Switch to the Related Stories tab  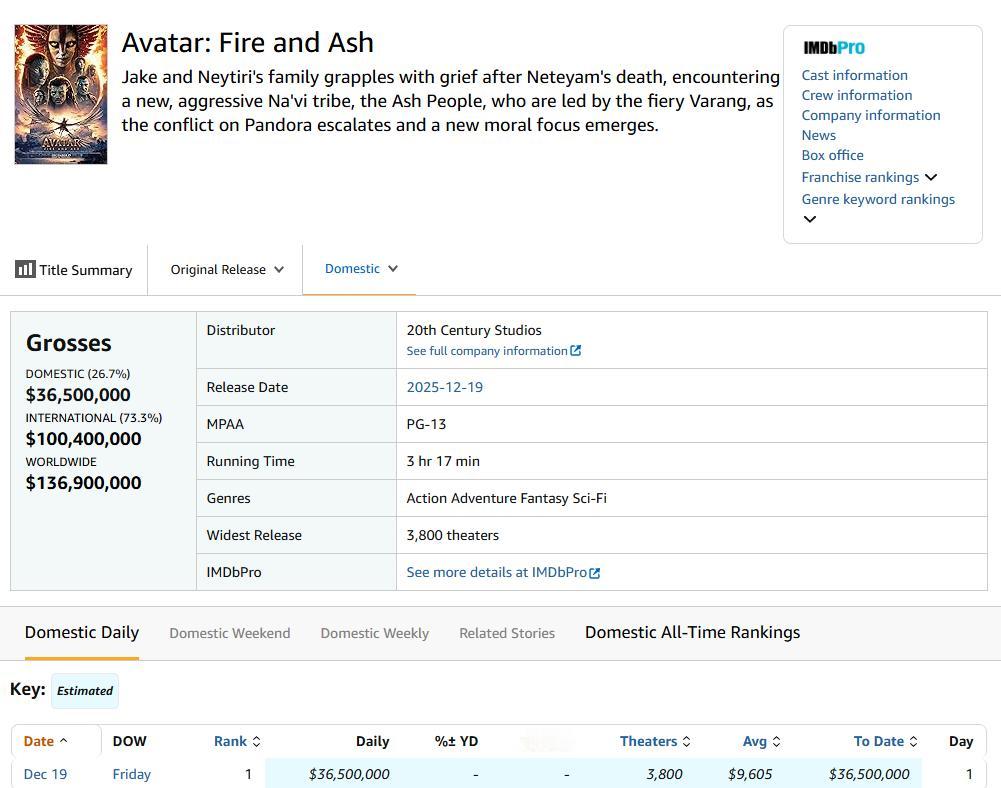tap(507, 633)
